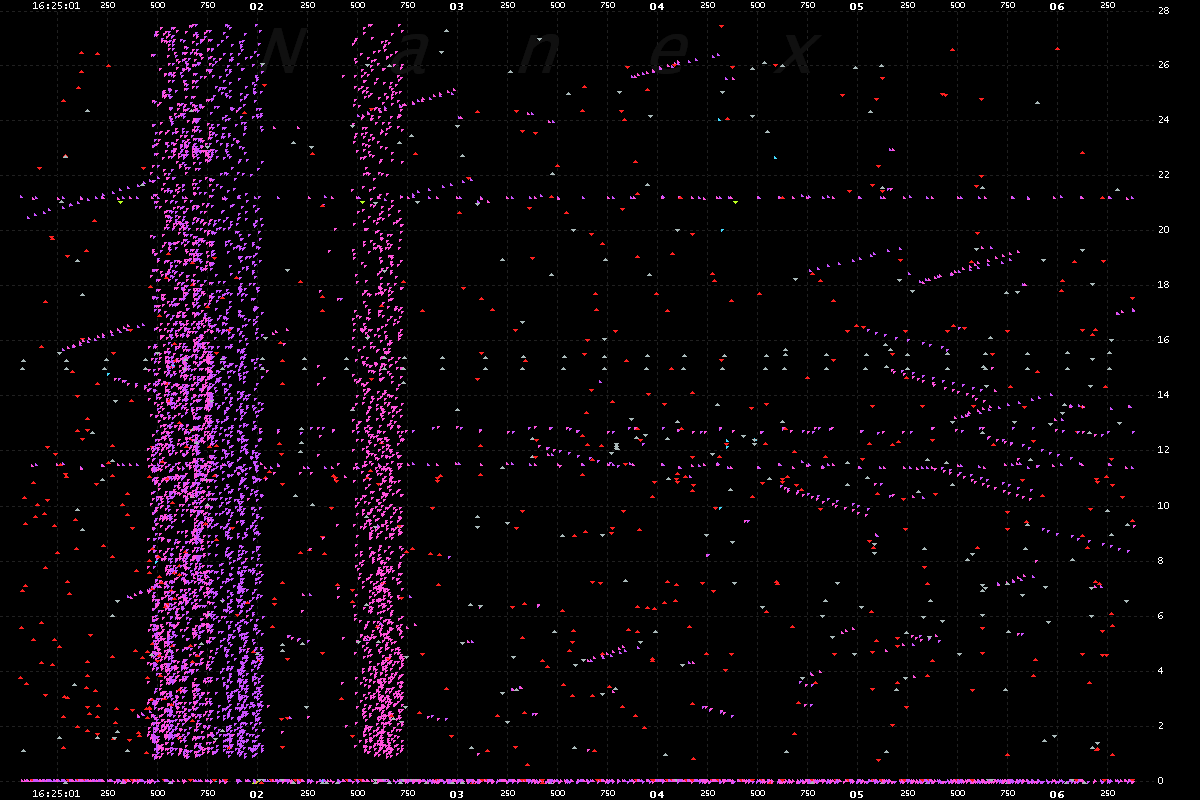The image size is (1200, 800).
Task: Click the 16:25:01 timestamp on bottom axis
Action: [x=55, y=793]
